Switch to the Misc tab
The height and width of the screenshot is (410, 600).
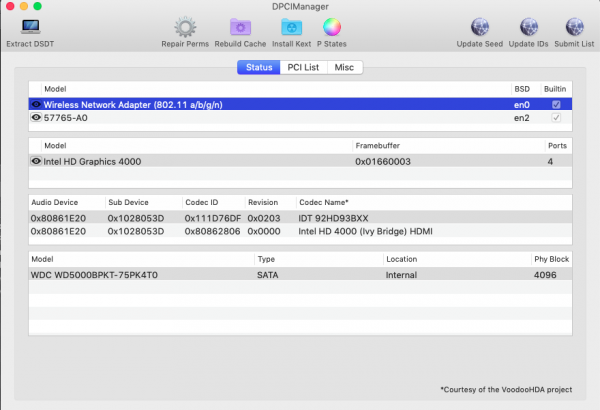click(x=344, y=67)
